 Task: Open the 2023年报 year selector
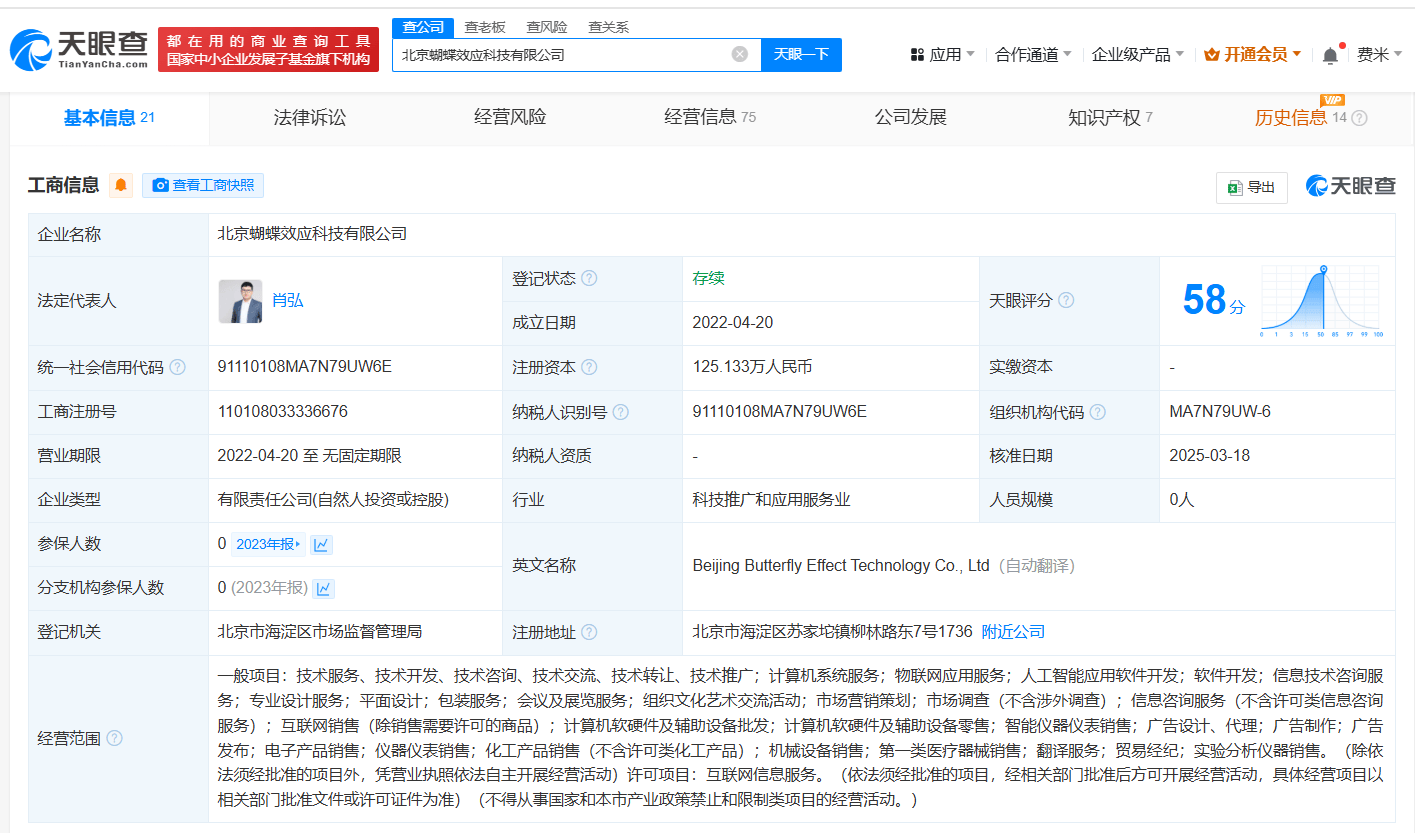267,544
